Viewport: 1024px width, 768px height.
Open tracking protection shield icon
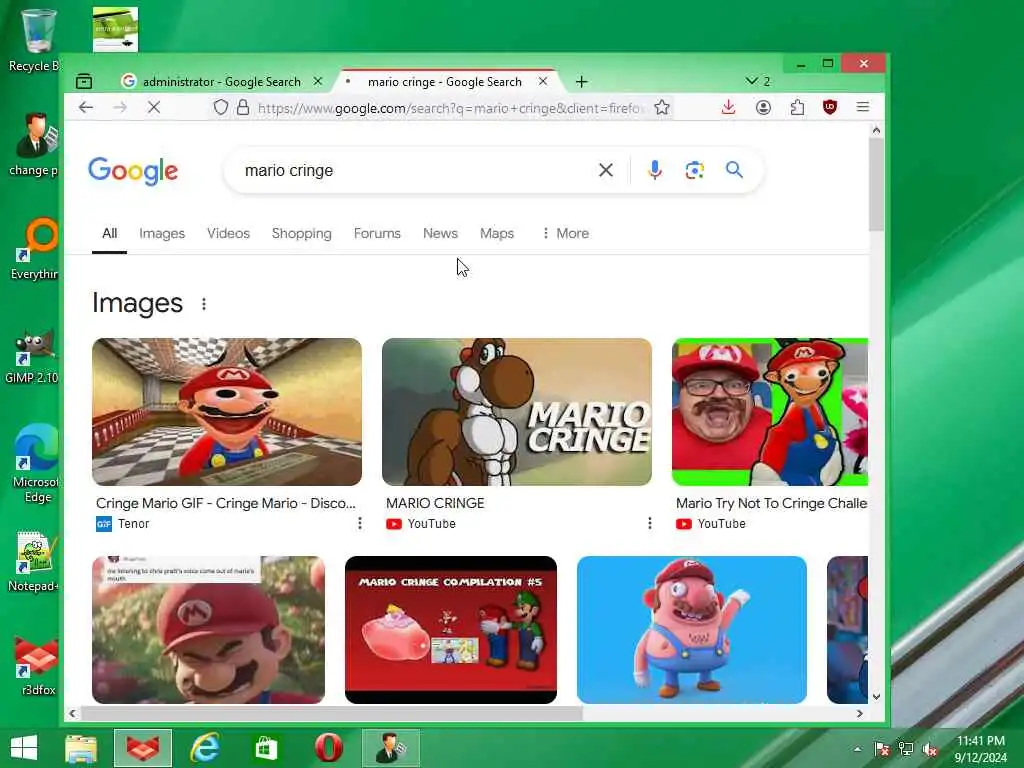[x=221, y=107]
